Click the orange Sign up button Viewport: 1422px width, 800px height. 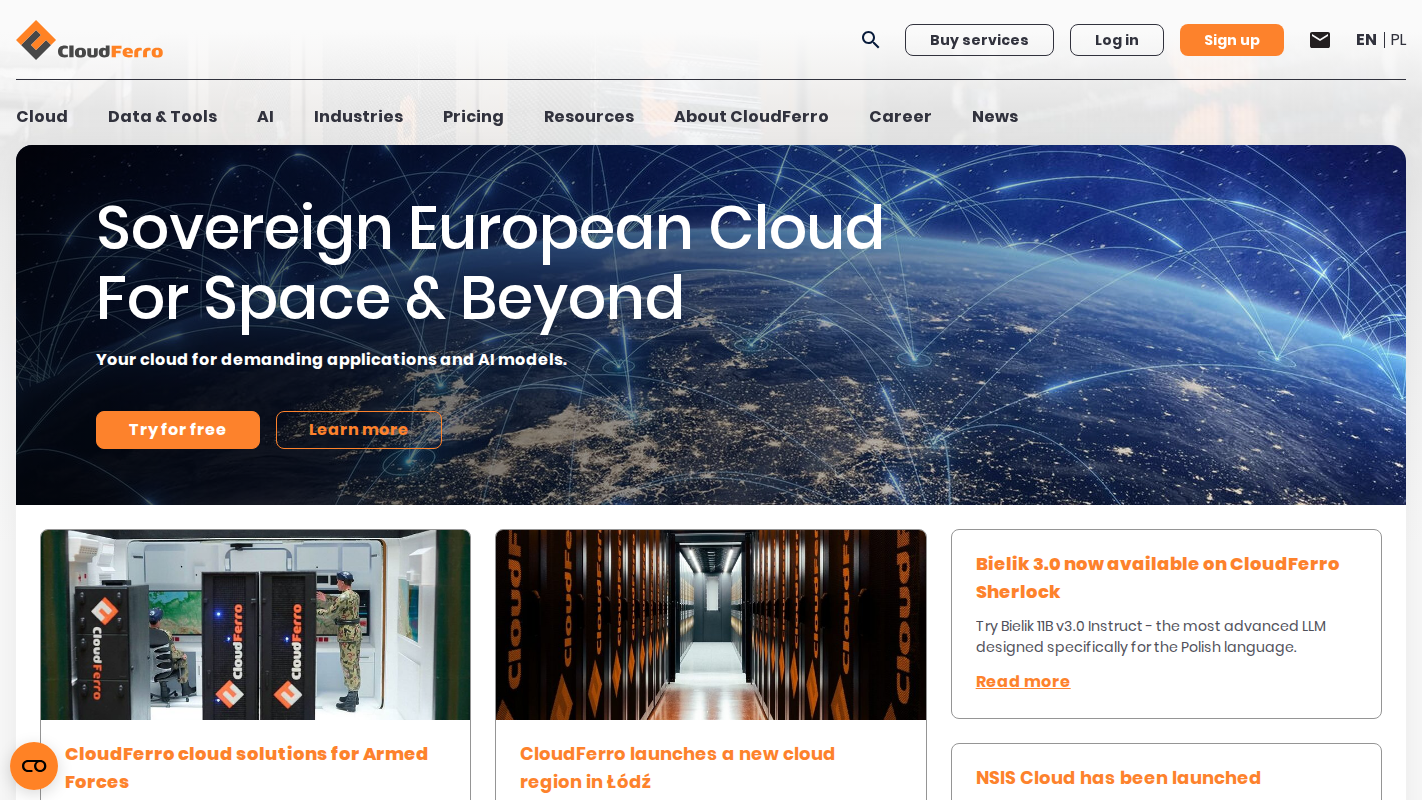(x=1232, y=40)
